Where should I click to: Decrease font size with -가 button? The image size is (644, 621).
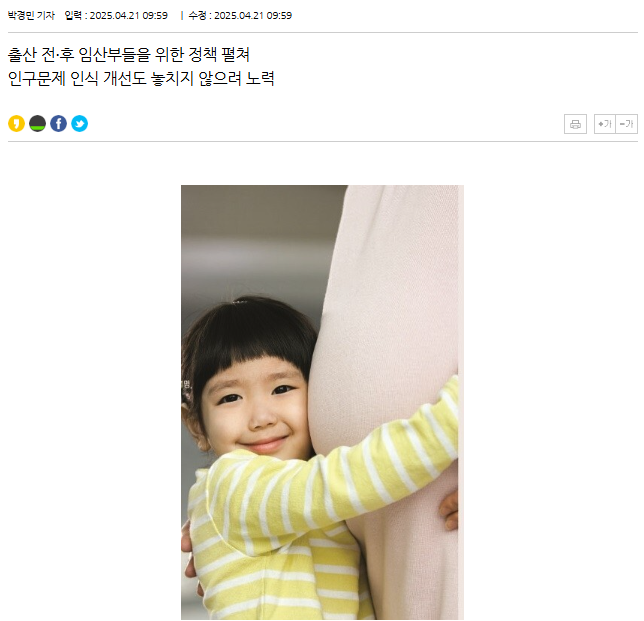pyautogui.click(x=627, y=124)
